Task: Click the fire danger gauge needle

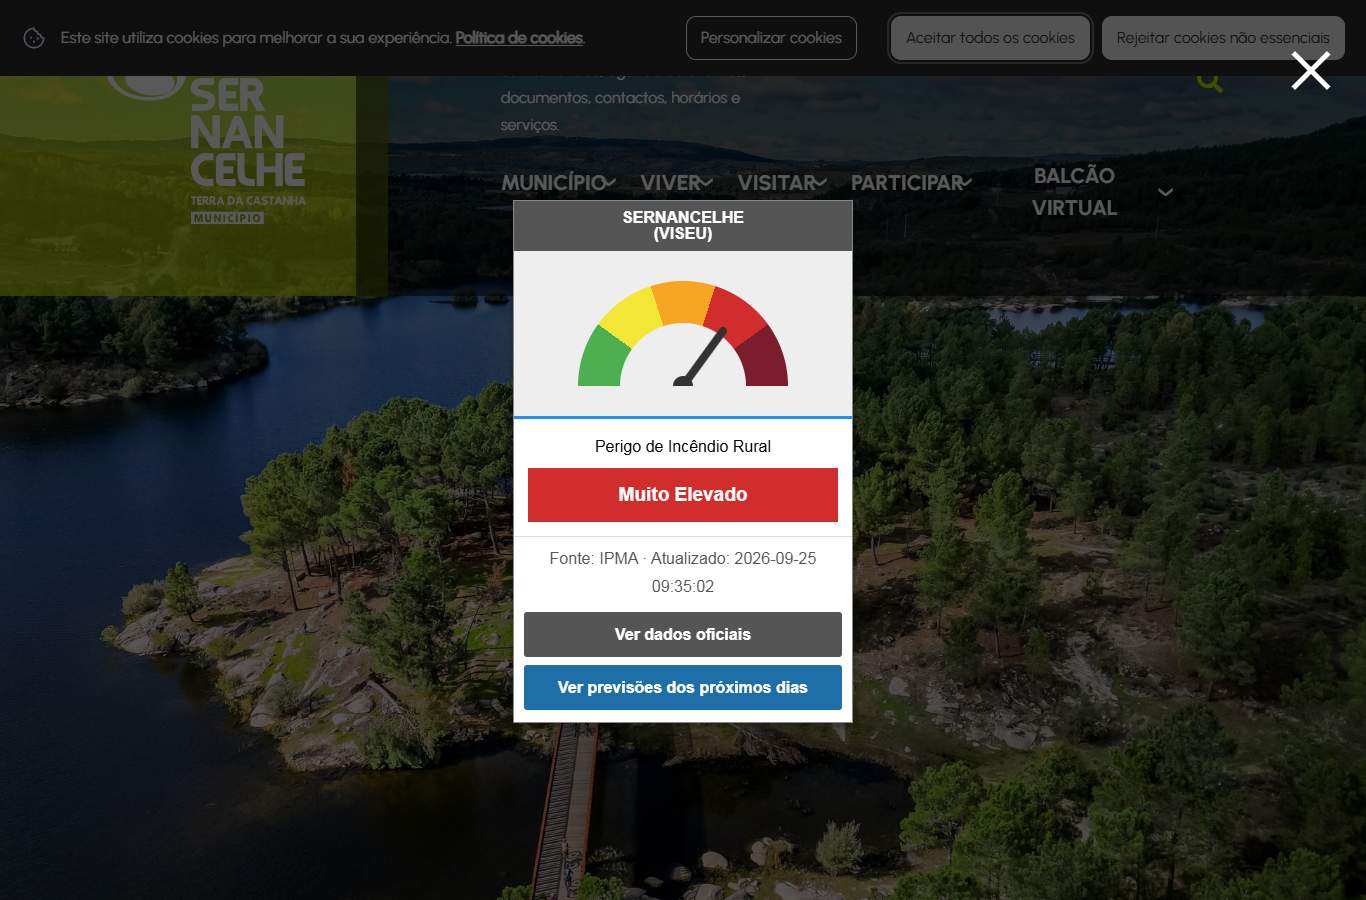Action: tap(702, 356)
